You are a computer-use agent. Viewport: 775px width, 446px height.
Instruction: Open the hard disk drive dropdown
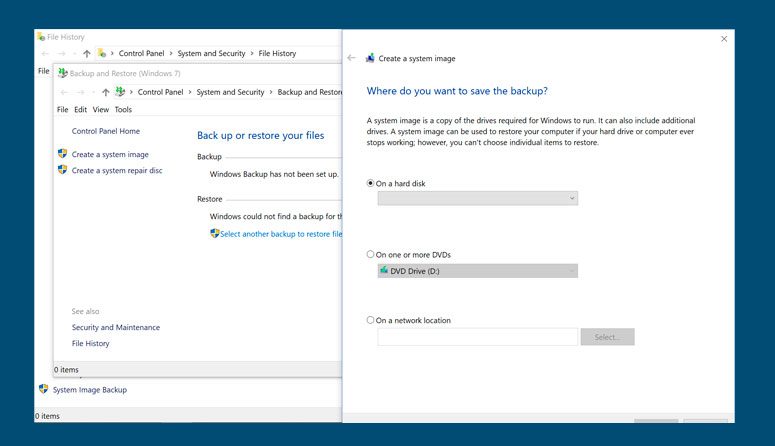click(477, 198)
